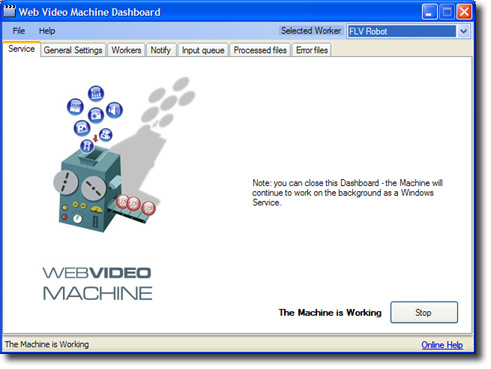The height and width of the screenshot is (369, 491).
Task: Open the Online Help link
Action: [442, 345]
